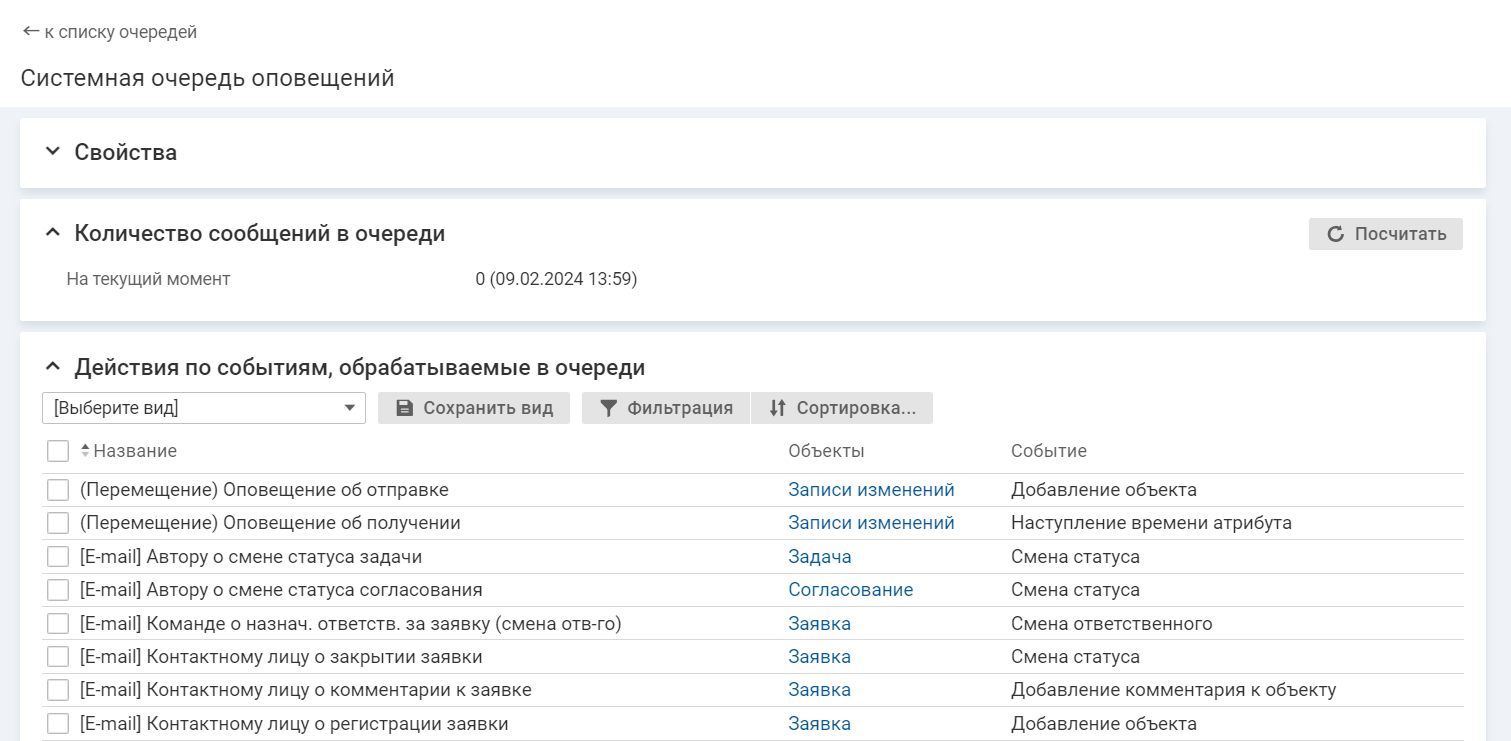Open Записи изменений link in first row
This screenshot has width=1511, height=741.
(870, 490)
